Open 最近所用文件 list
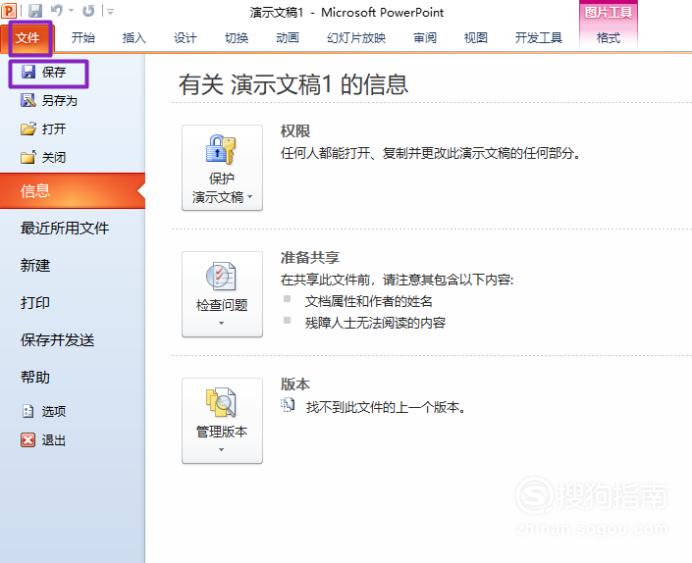This screenshot has width=692, height=563. [x=64, y=228]
